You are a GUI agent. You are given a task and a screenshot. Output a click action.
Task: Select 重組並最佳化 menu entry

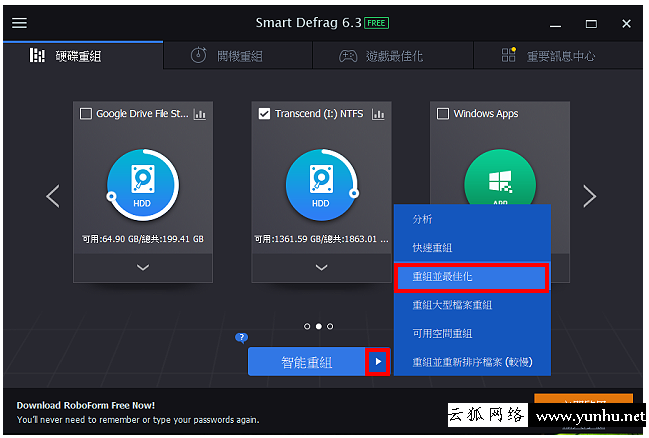point(471,277)
